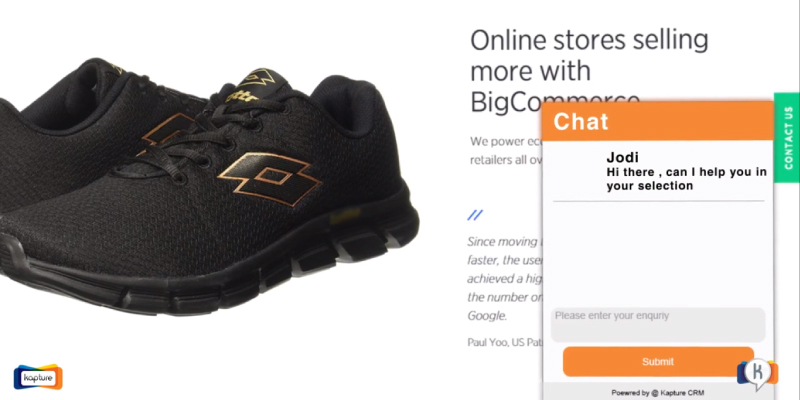Image resolution: width=800 pixels, height=400 pixels.
Task: Click the 'Since moving' testimonial quote text
Action: (505, 279)
